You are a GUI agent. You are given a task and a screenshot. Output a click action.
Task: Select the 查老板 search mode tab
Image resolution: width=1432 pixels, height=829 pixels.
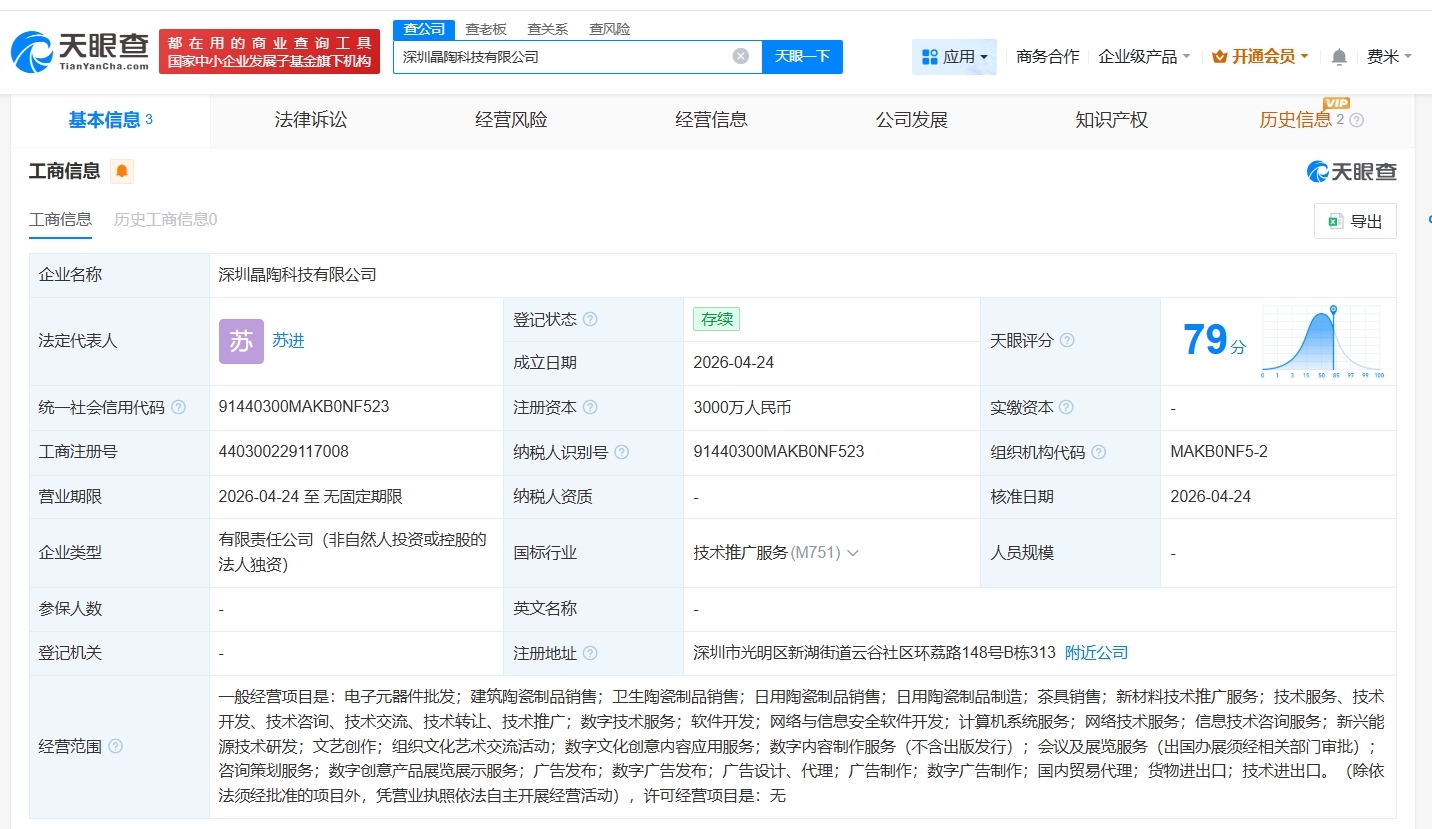(x=486, y=29)
